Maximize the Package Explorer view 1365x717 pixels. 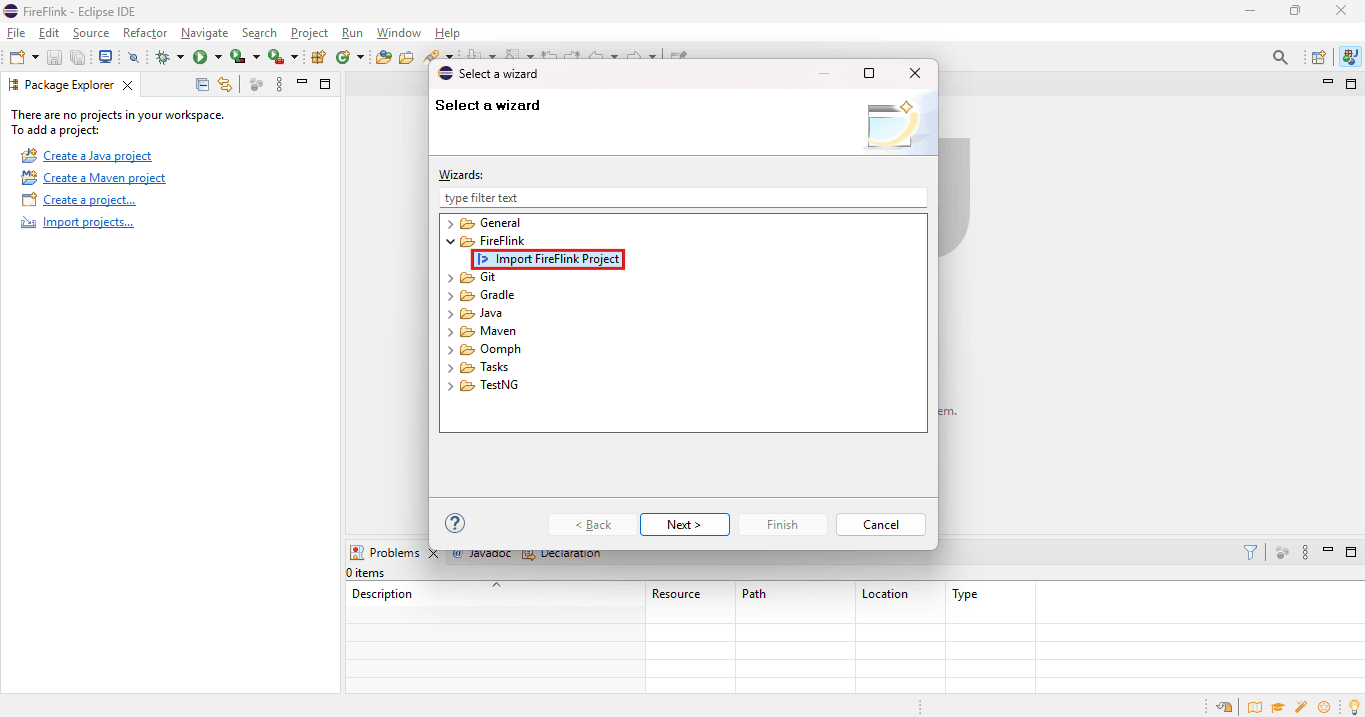pos(325,85)
